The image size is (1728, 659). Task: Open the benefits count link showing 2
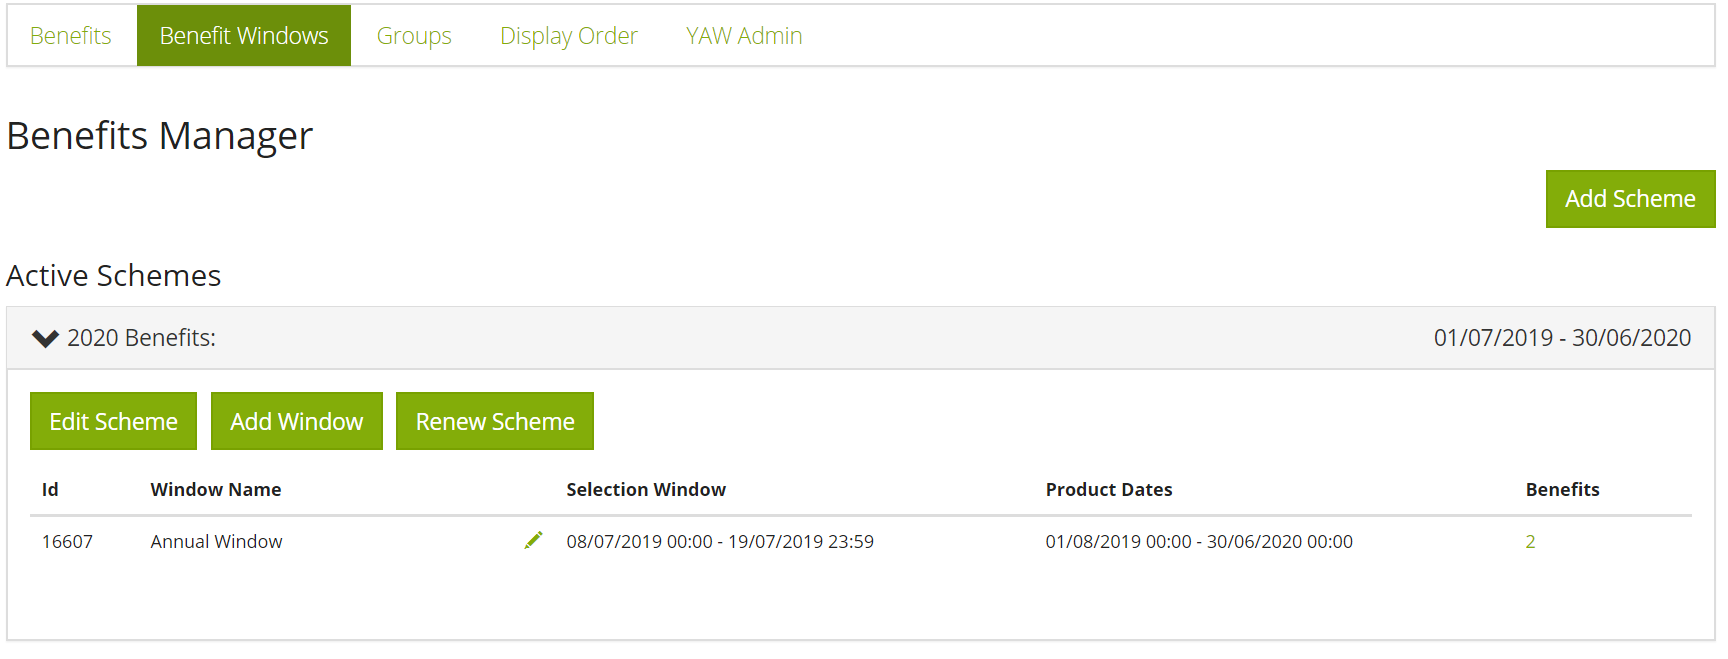(x=1531, y=541)
